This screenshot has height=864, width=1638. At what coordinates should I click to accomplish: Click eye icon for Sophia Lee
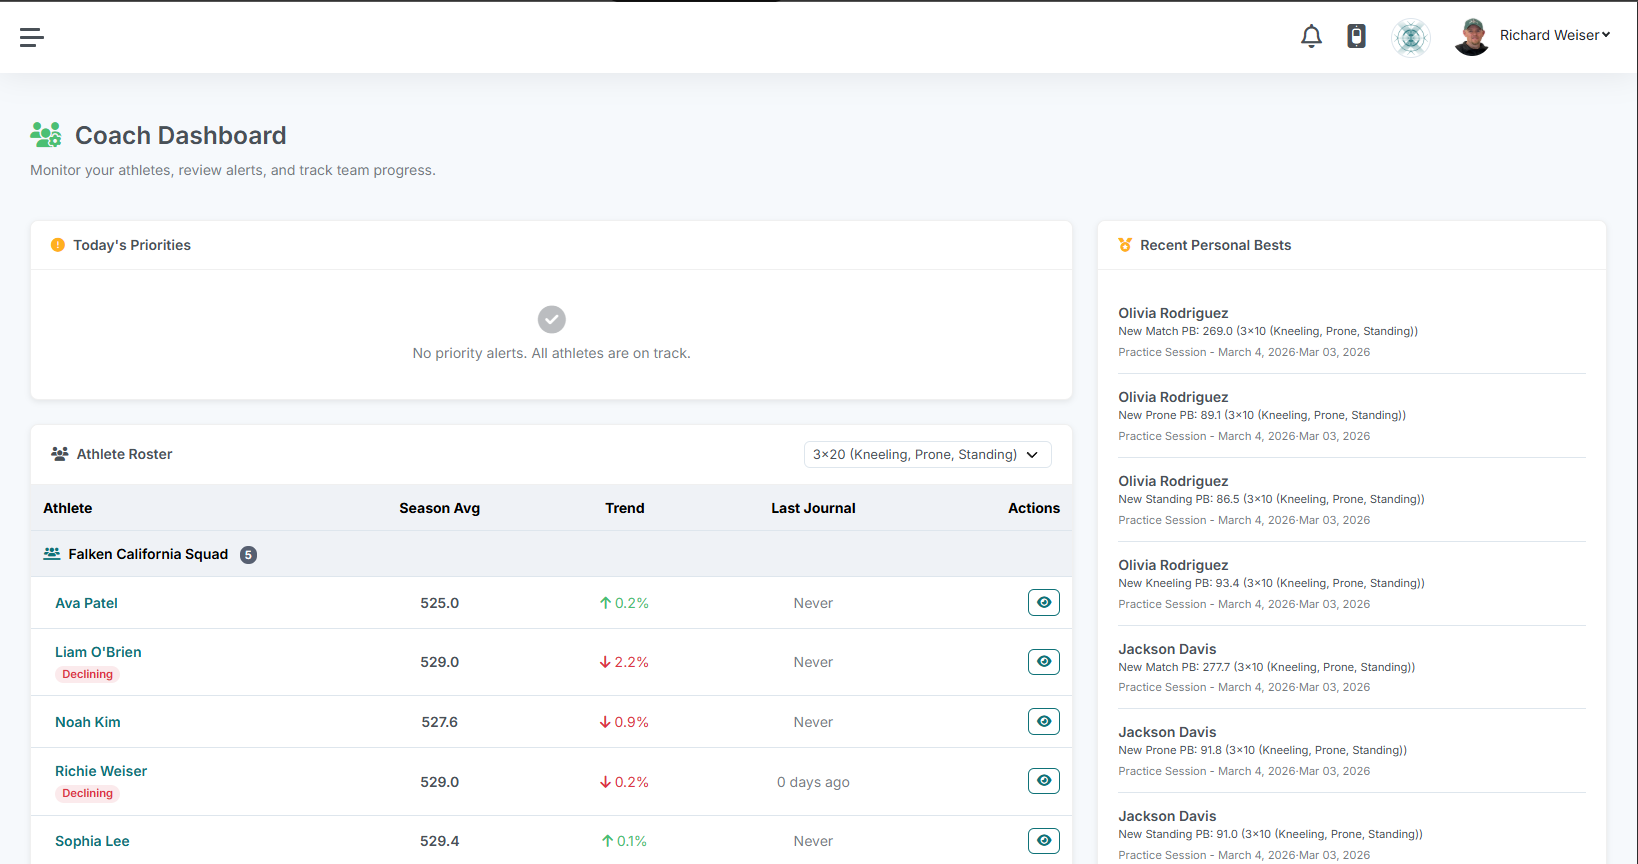pyautogui.click(x=1043, y=841)
